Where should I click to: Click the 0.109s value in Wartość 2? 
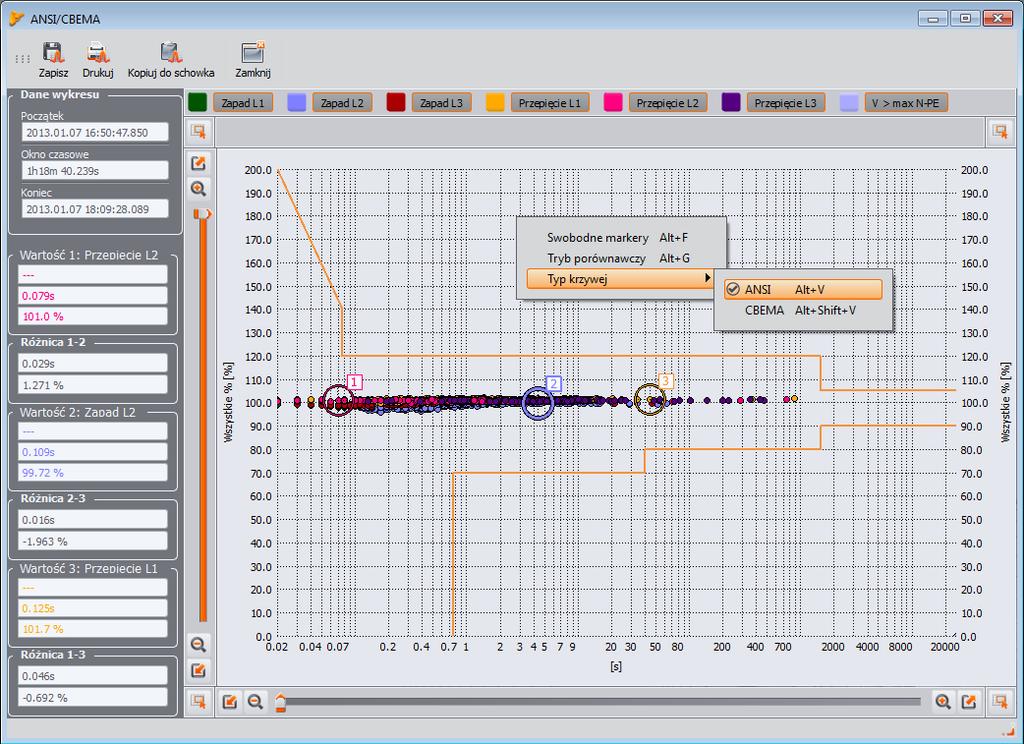pos(93,452)
